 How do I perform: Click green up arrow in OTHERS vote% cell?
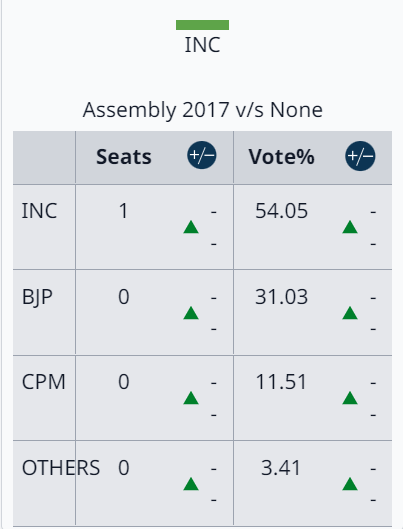point(350,483)
